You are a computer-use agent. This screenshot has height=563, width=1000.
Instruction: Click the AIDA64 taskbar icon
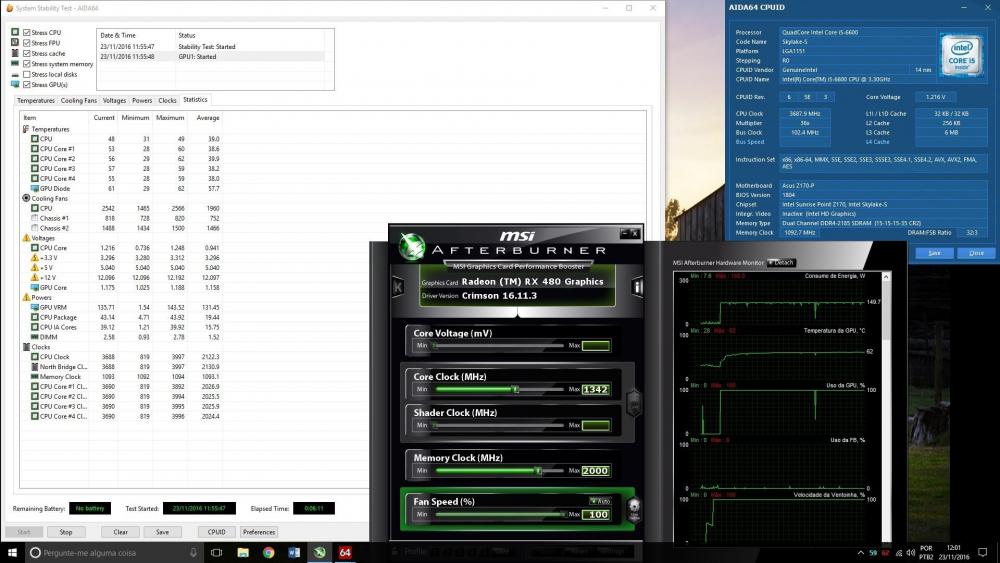[345, 552]
